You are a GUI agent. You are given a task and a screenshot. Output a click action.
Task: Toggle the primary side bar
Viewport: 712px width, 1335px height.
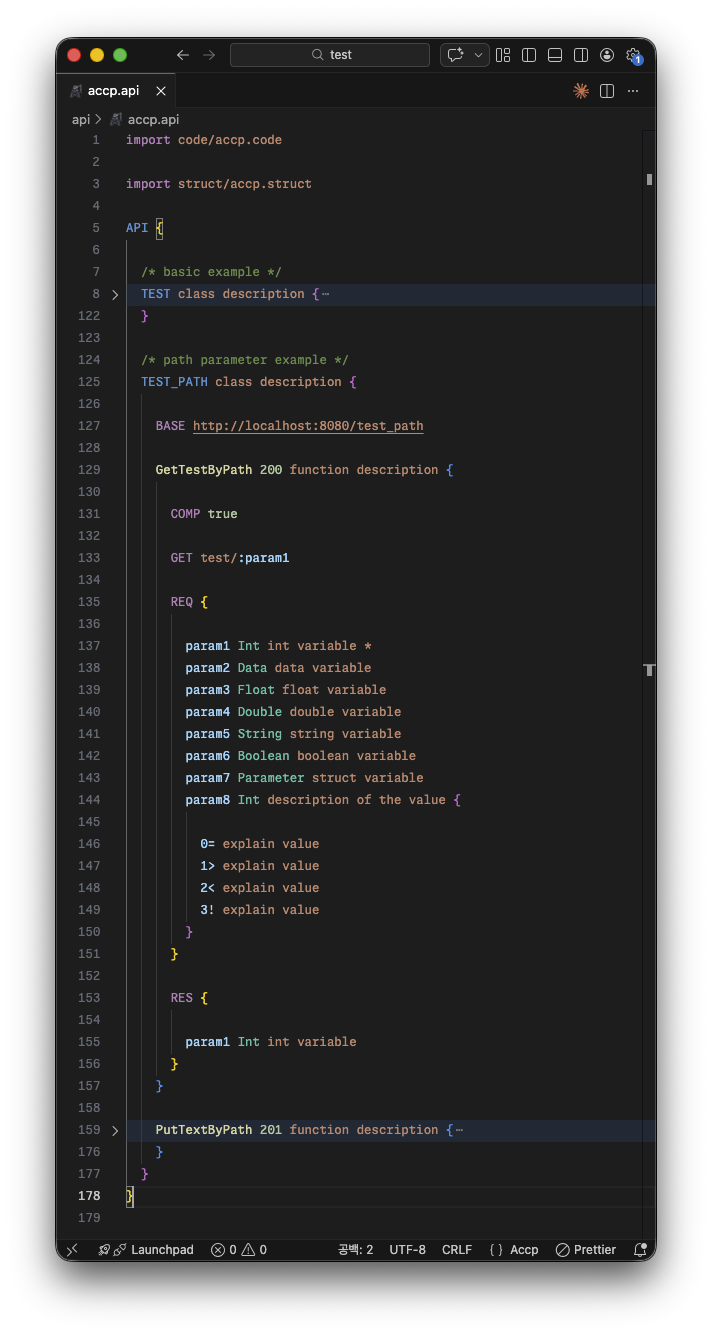(x=529, y=55)
